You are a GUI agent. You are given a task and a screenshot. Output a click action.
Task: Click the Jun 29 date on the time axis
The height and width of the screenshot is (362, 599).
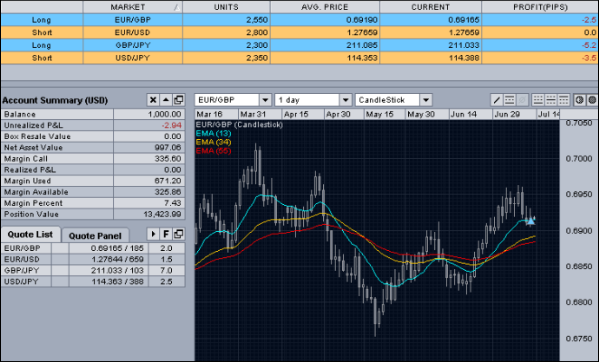pyautogui.click(x=507, y=114)
